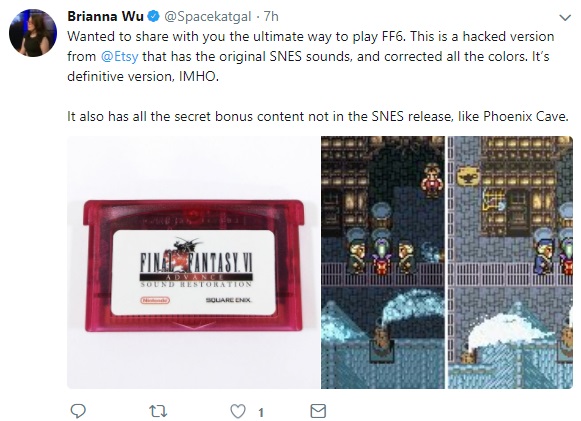This screenshot has height=421, width=581.
Task: Follow the @Etsy mention link
Action: pos(120,57)
